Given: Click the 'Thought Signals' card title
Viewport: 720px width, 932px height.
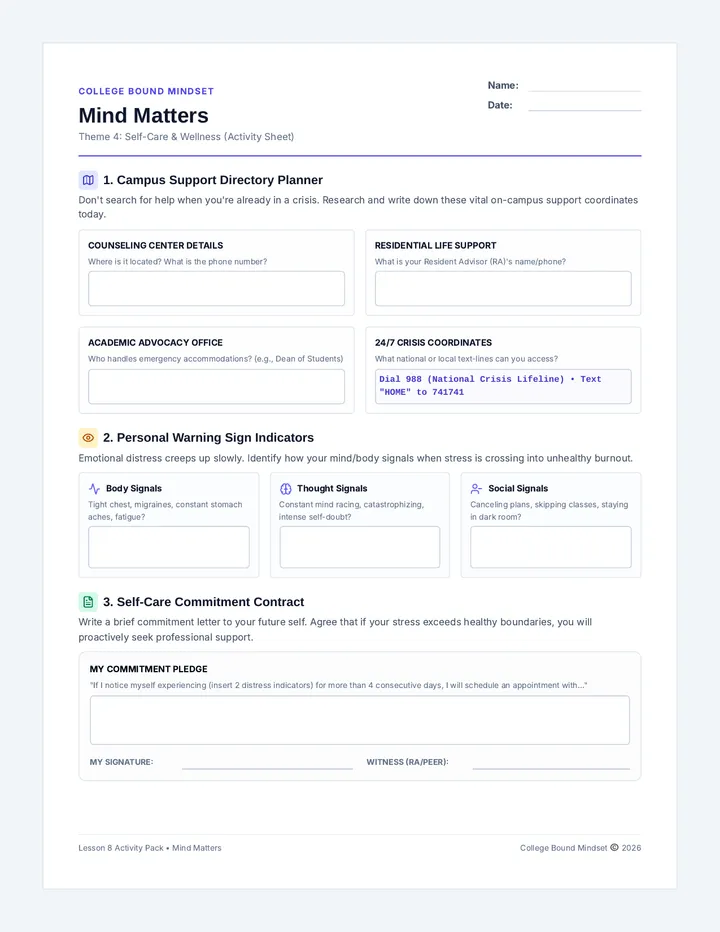Looking at the screenshot, I should coord(332,489).
